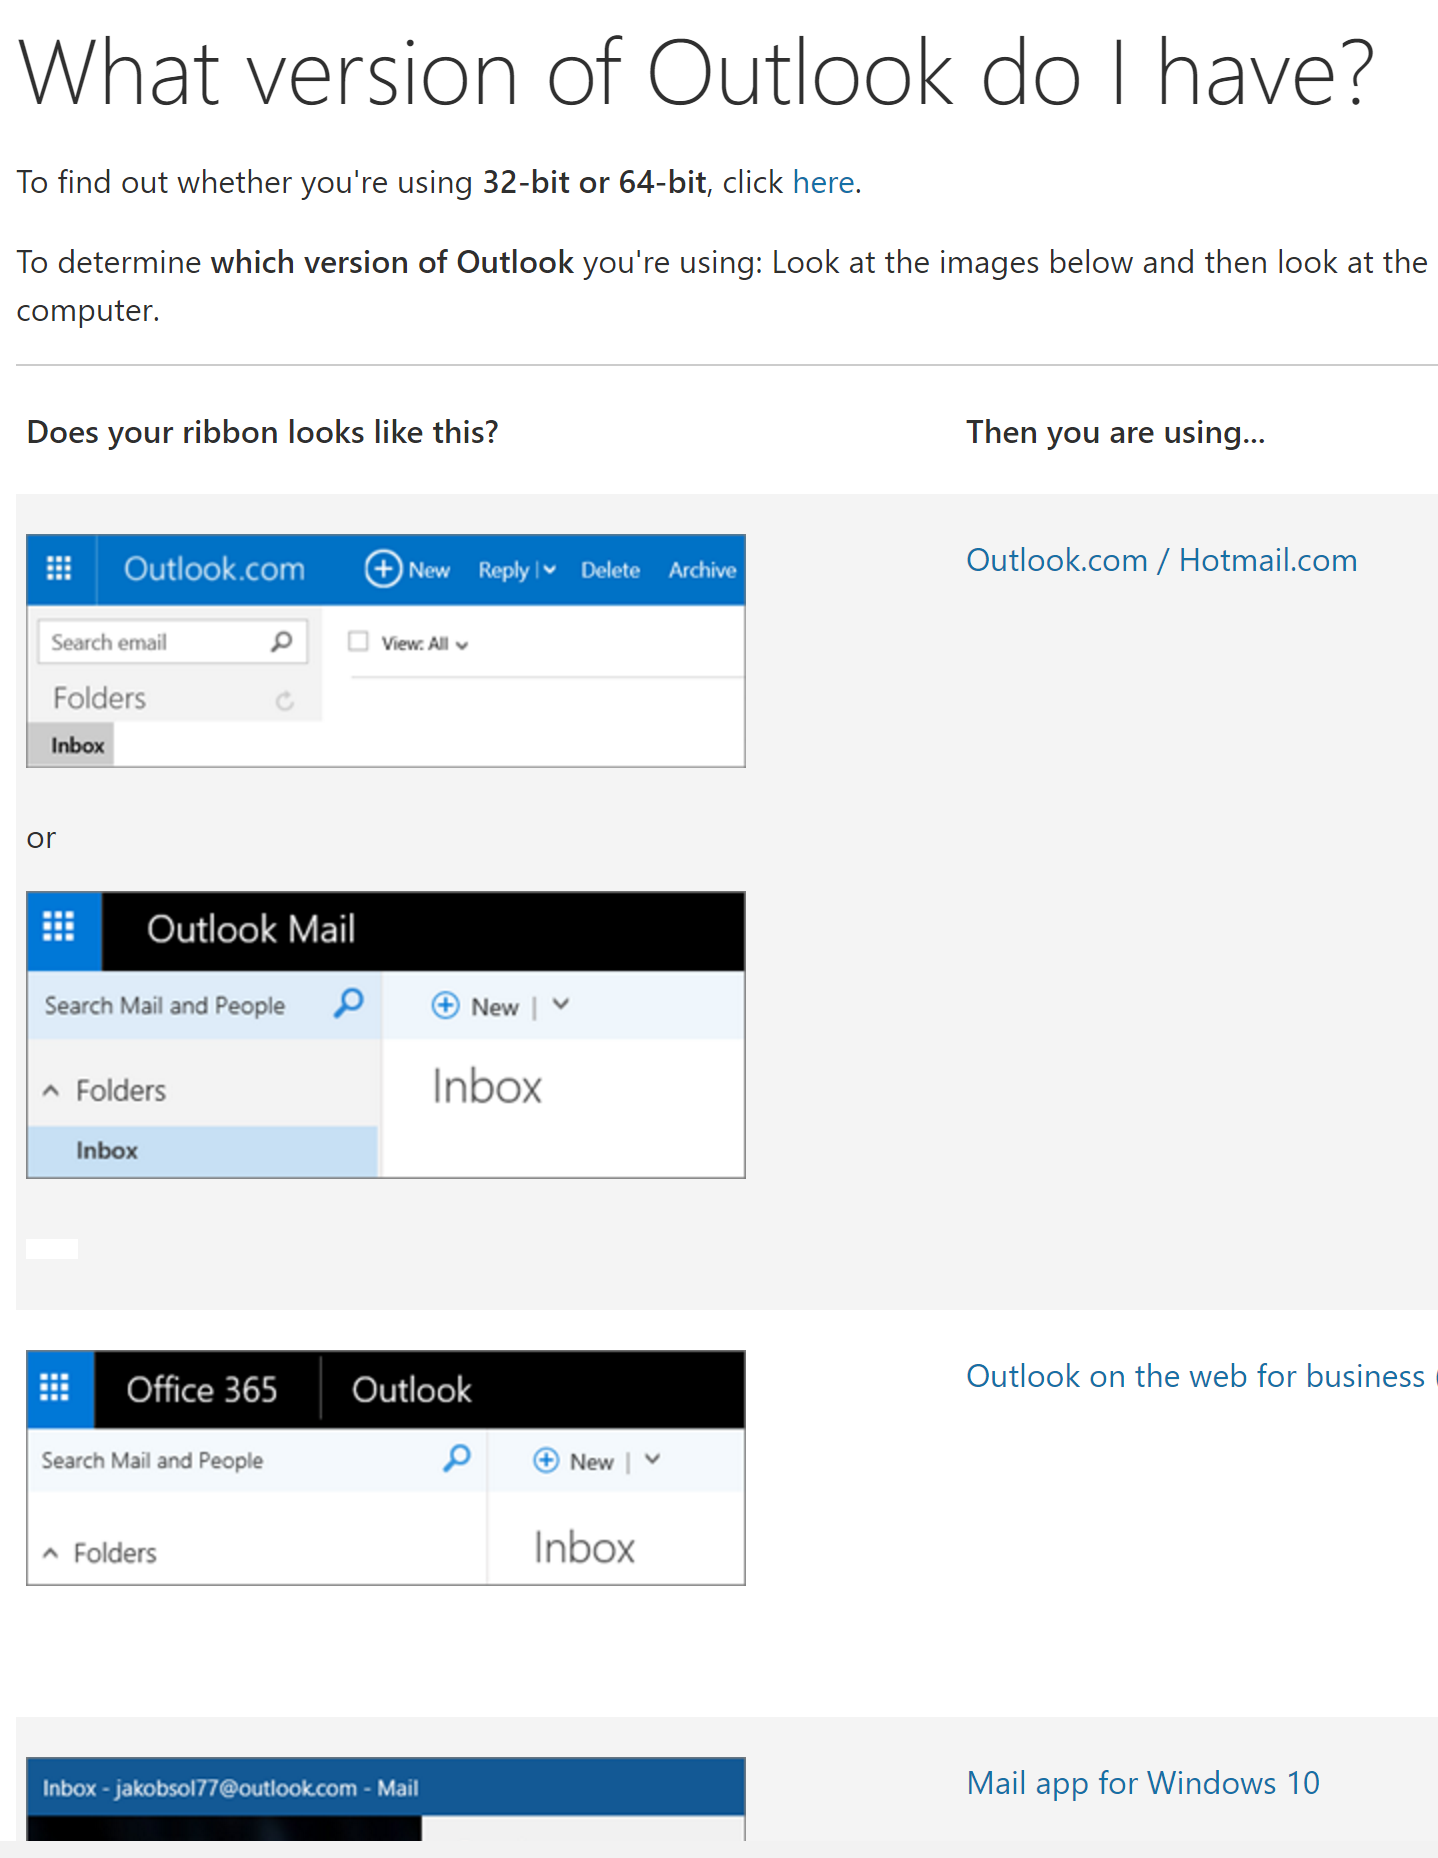Click the New plus icon in Office 365 image
The width and height of the screenshot is (1438, 1858).
(x=545, y=1460)
